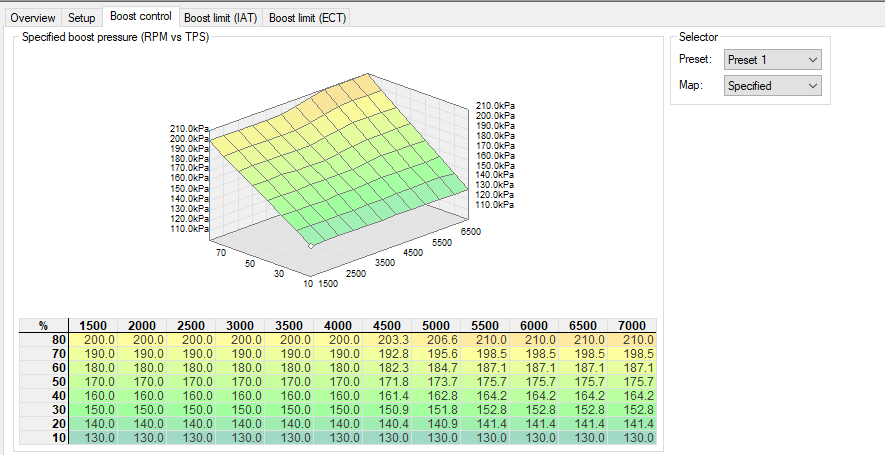Image resolution: width=885 pixels, height=455 pixels.
Task: Click the 161.4 cell in row 40
Action: (x=387, y=396)
